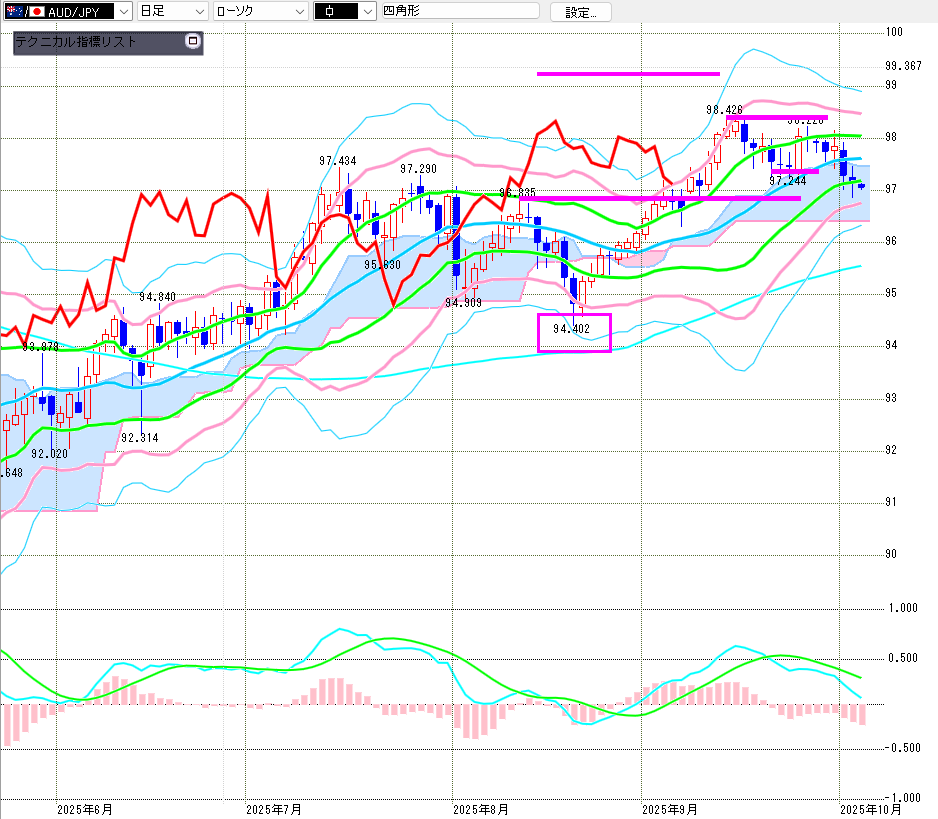Image resolution: width=938 pixels, height=819 pixels.
Task: Click the 97.434 peak price label
Action: click(338, 160)
